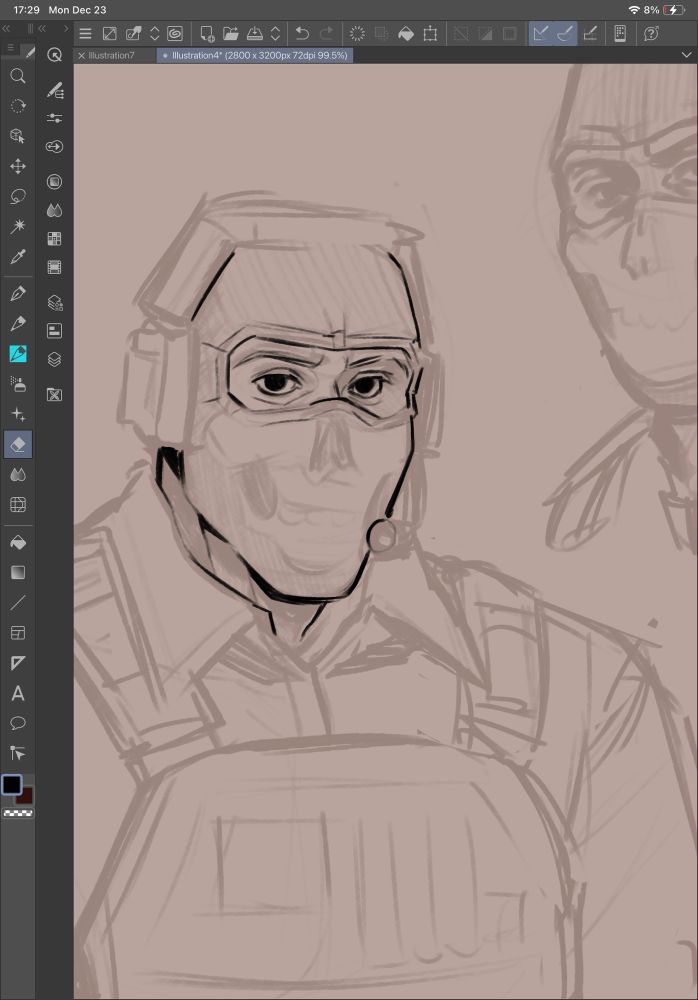
Task: Select the Pencil tool below the Pen
Action: [18, 323]
